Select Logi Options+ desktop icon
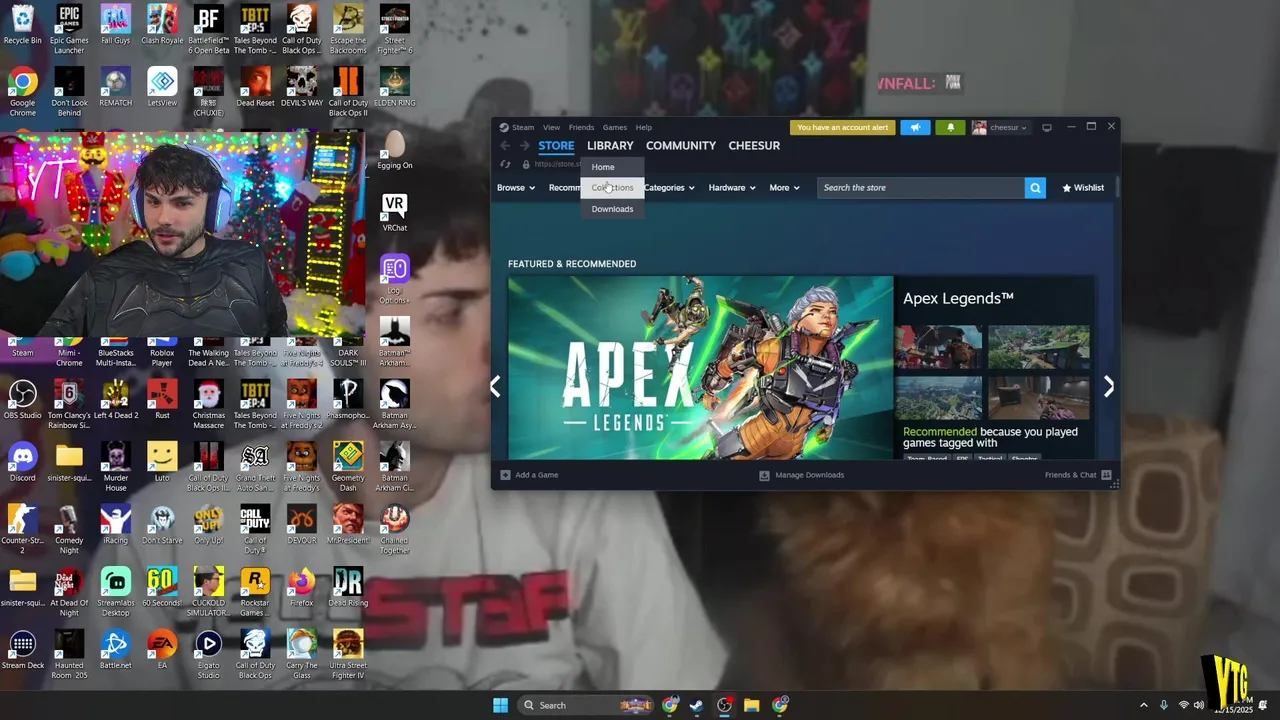 394,280
